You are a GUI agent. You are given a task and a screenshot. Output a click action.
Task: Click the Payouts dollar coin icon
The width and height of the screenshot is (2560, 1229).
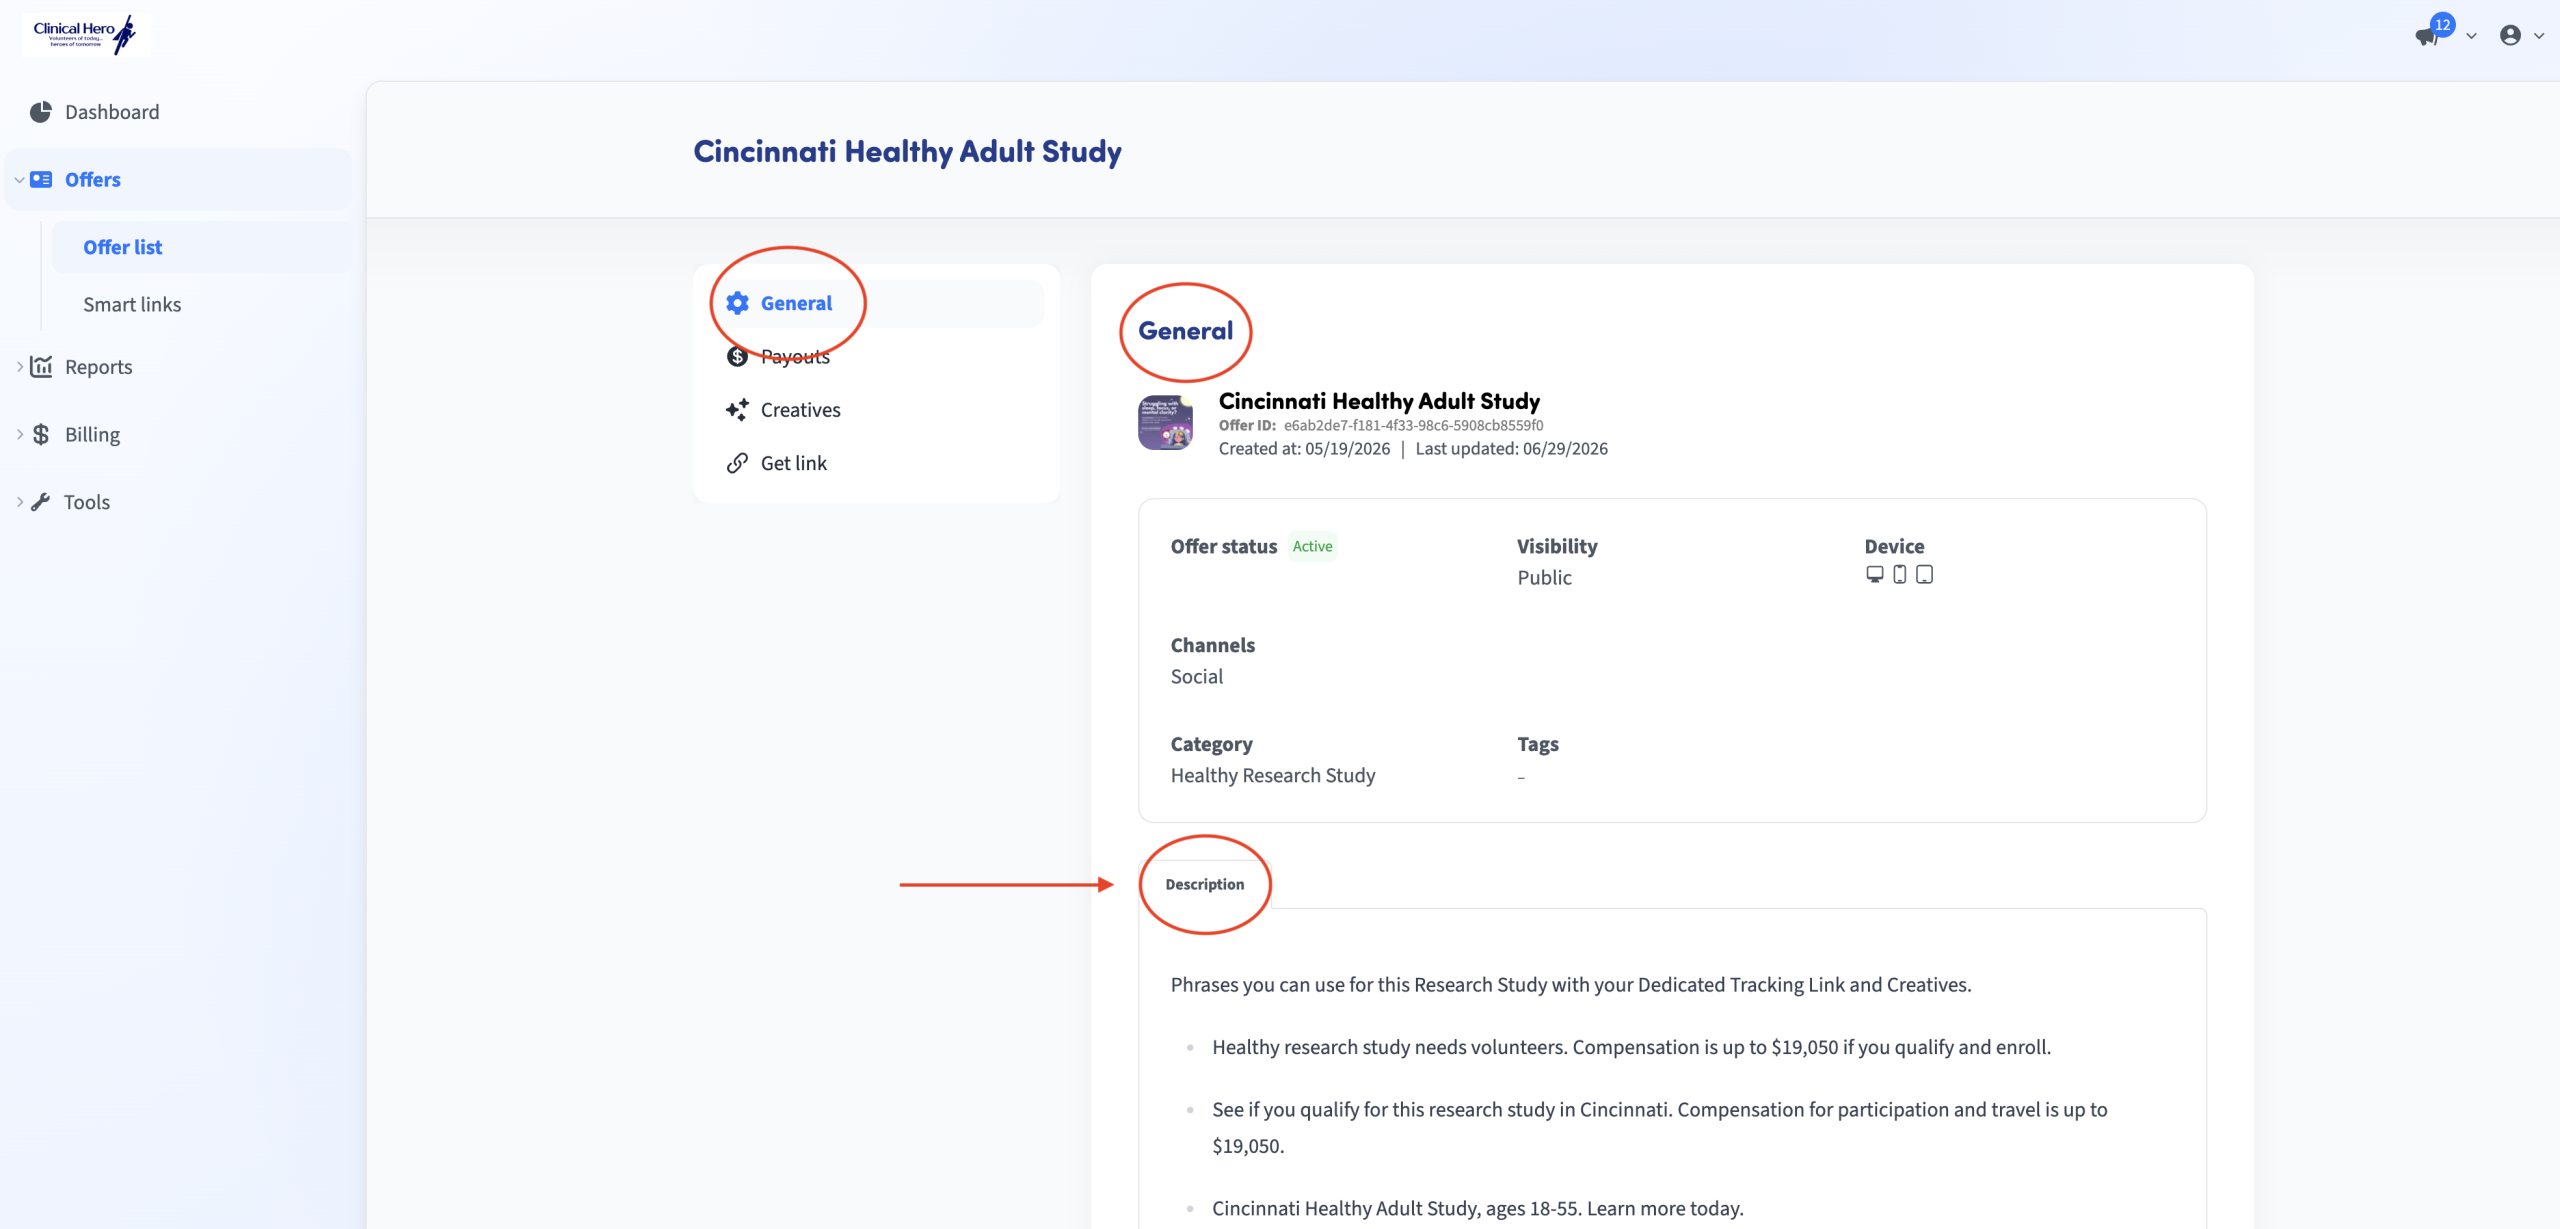coord(737,356)
